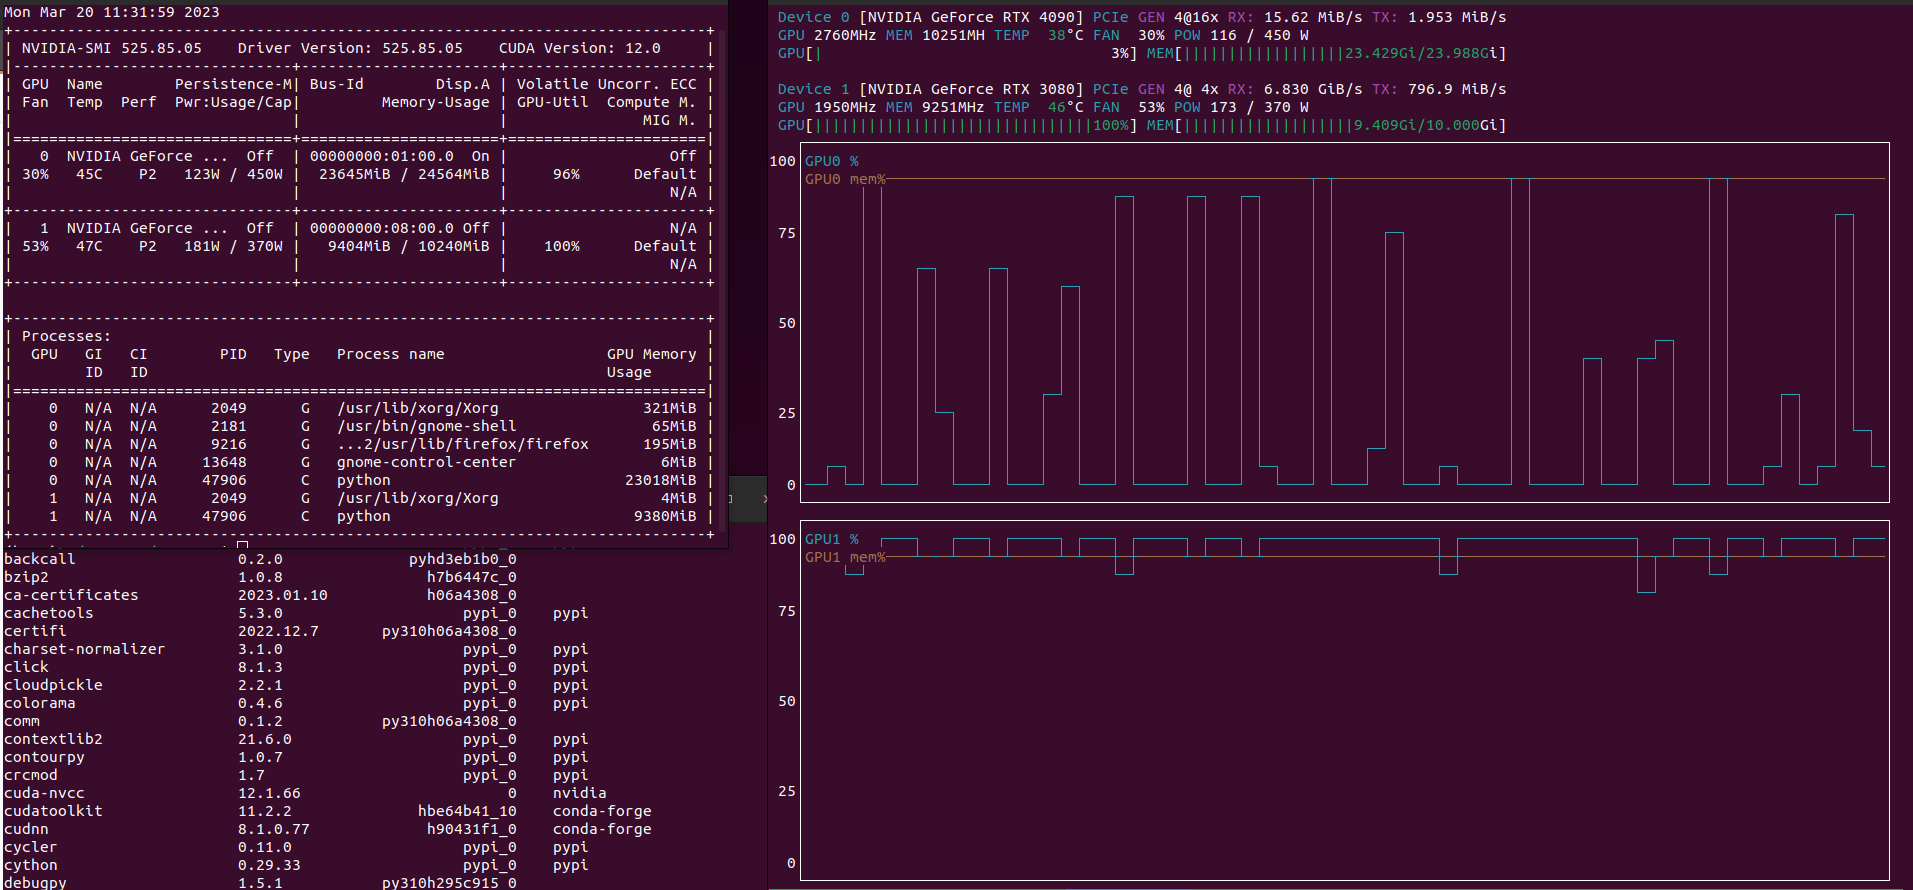Click the gnome-control-center process name
1913x890 pixels.
point(427,462)
